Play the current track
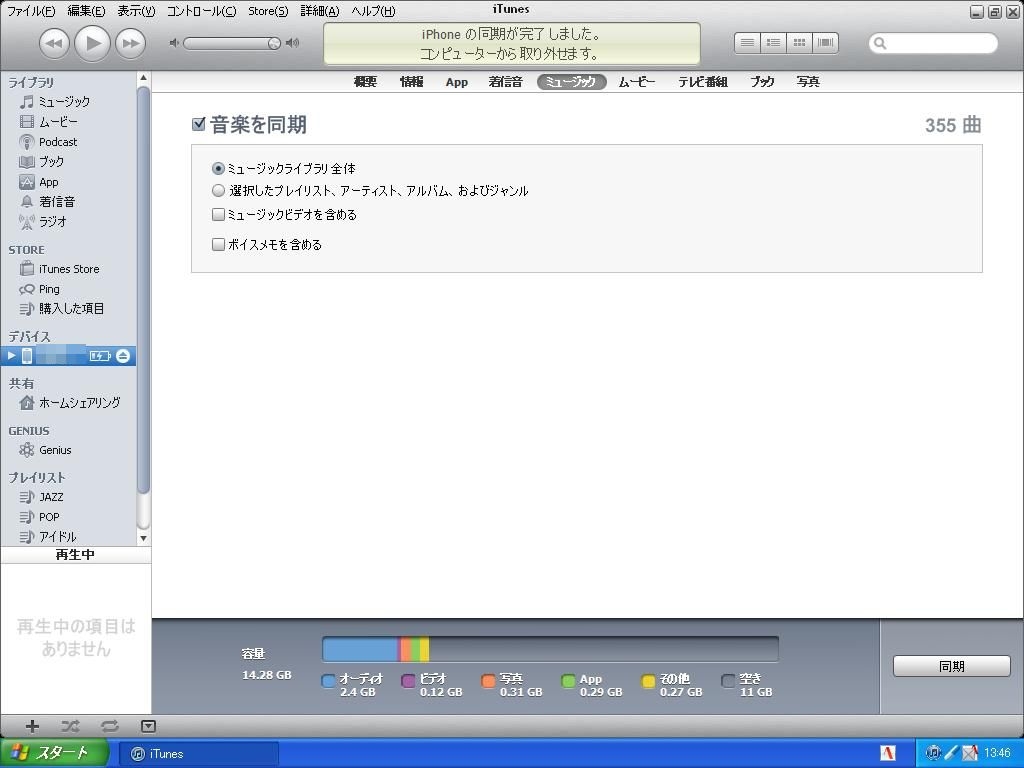Screen dimensions: 1024x768 92,44
